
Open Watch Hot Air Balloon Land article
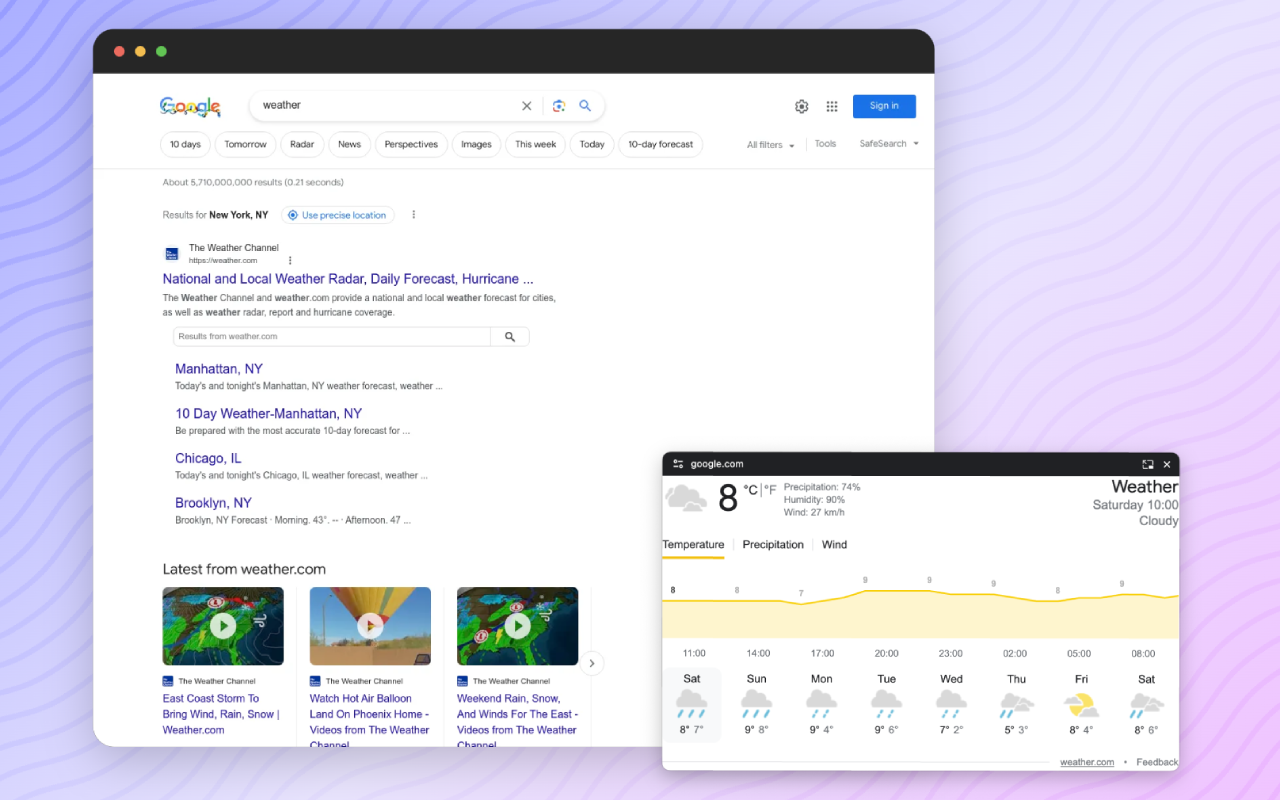pos(370,722)
